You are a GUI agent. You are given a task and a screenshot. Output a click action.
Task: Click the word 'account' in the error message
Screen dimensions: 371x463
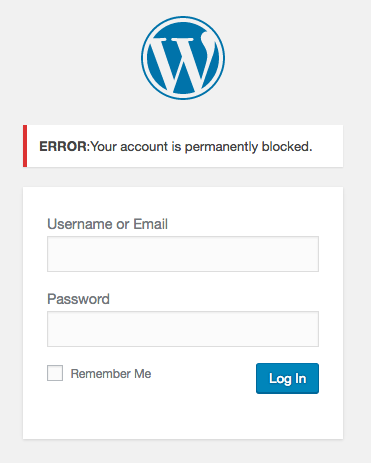point(144,147)
